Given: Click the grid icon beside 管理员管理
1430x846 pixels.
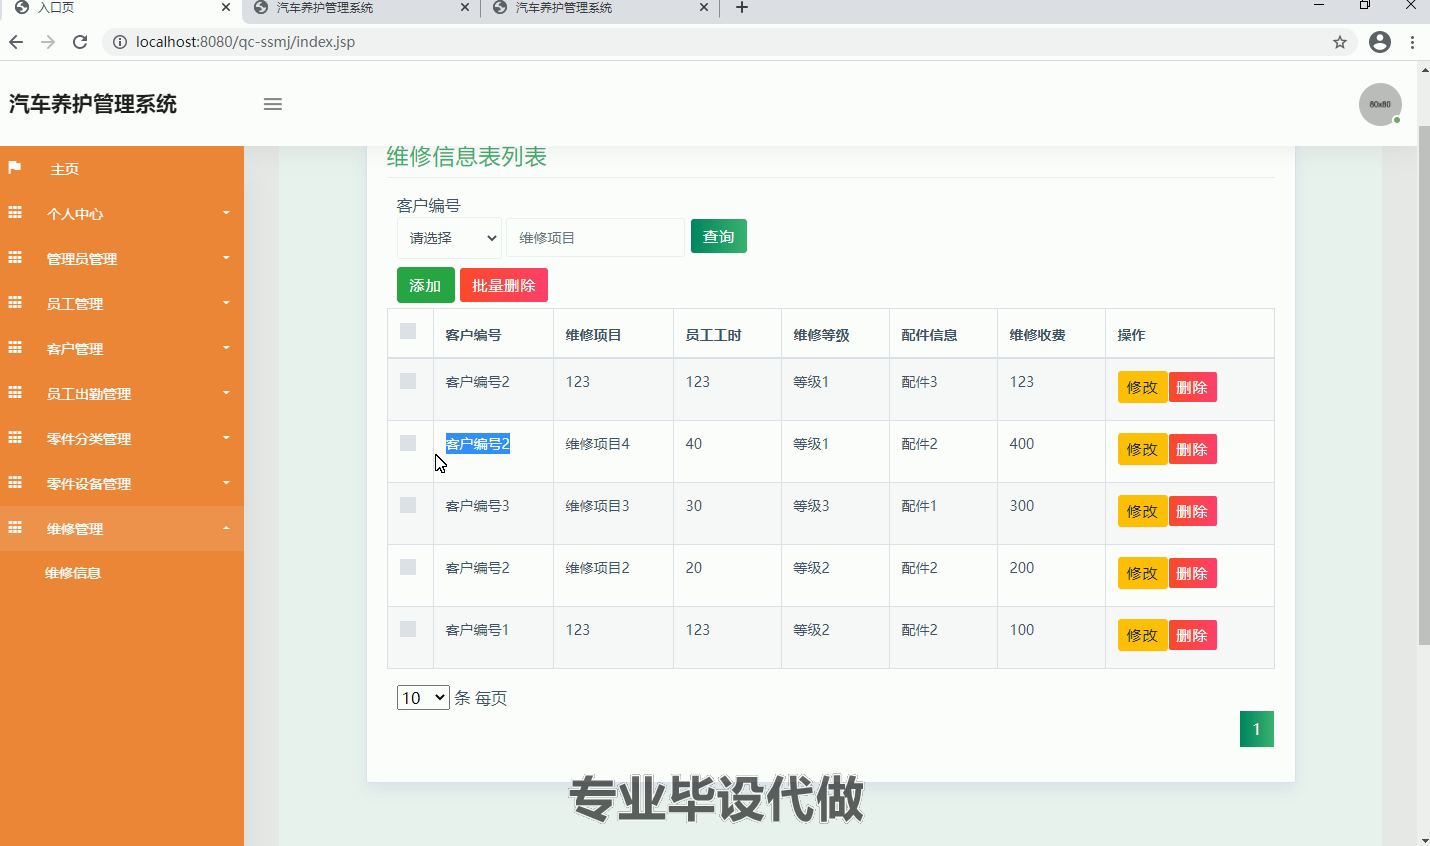Looking at the screenshot, I should tap(15, 258).
